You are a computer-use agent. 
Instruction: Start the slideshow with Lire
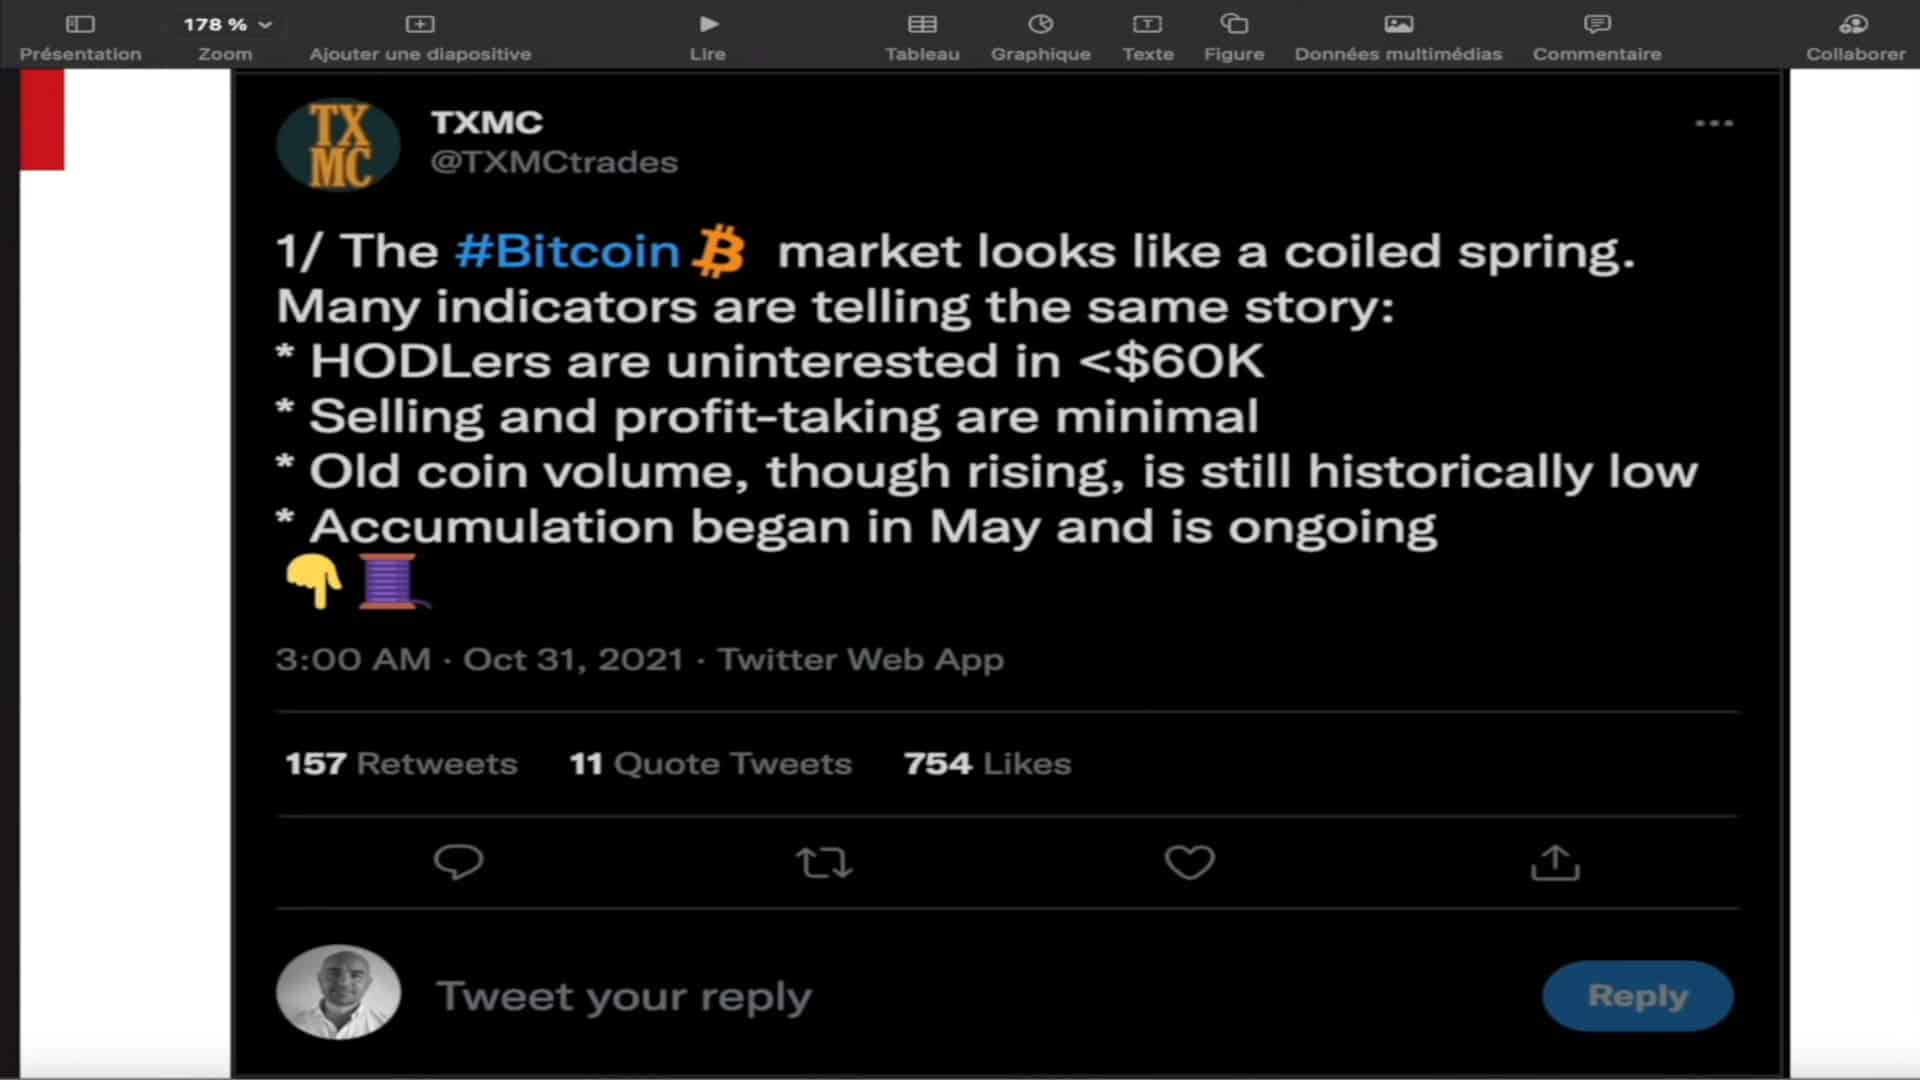coord(708,36)
